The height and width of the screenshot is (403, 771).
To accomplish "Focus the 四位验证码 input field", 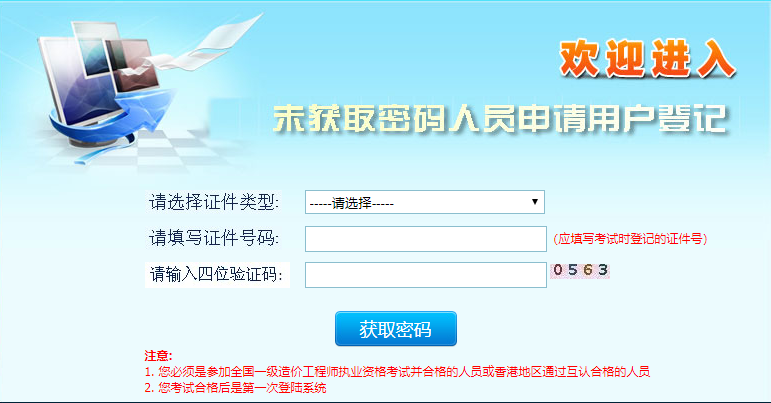I will click(426, 275).
